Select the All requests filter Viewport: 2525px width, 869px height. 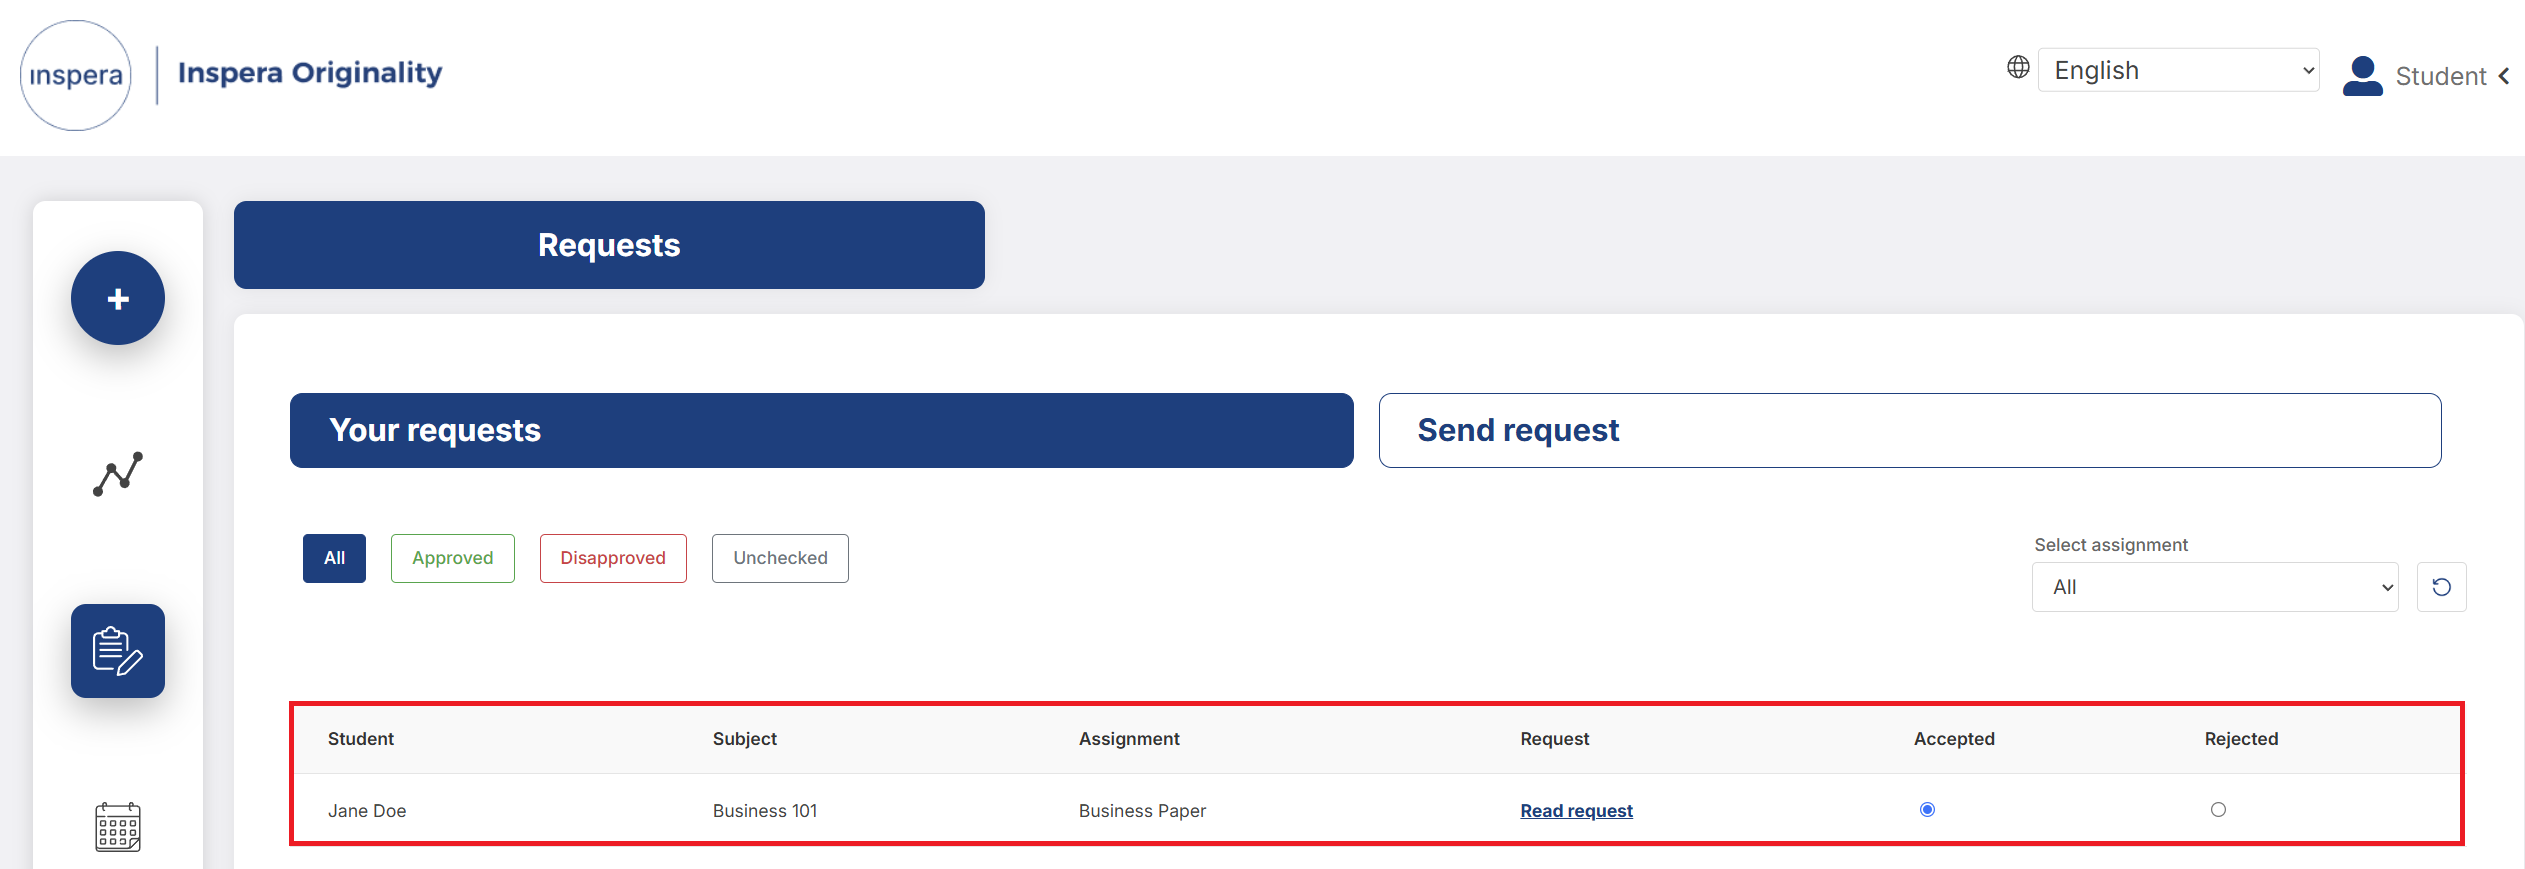[x=333, y=558]
